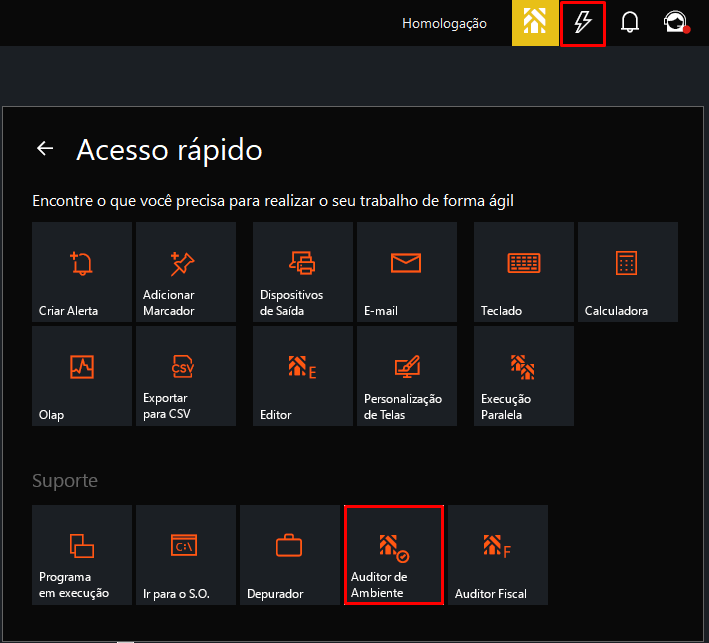The width and height of the screenshot is (709, 643).
Task: Click Ir para o S.O. tile
Action: click(x=186, y=555)
